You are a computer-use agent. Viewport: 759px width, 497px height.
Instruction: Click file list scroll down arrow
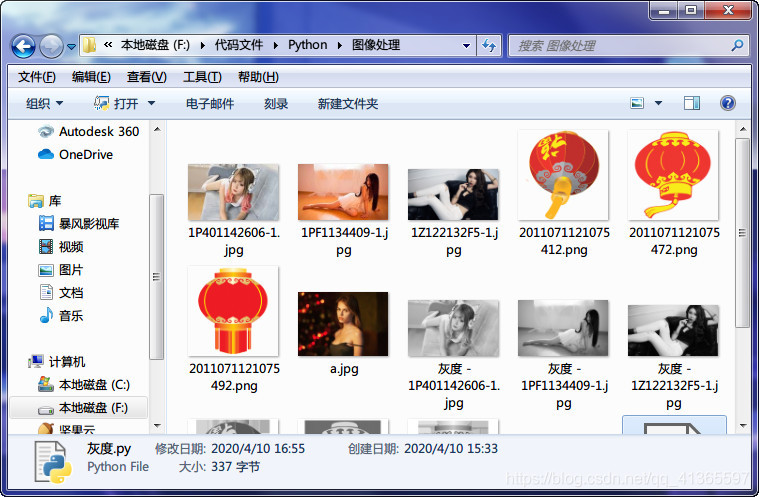click(743, 426)
